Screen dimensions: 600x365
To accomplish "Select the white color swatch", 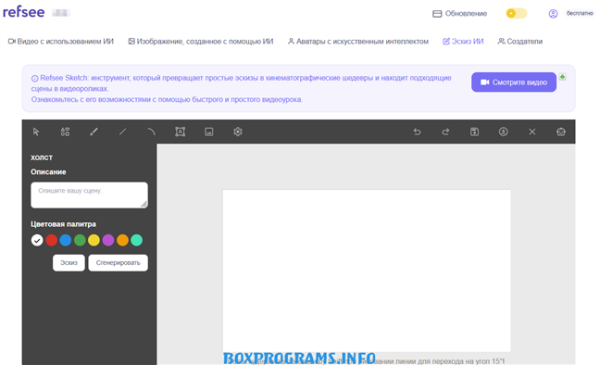I will (37, 240).
